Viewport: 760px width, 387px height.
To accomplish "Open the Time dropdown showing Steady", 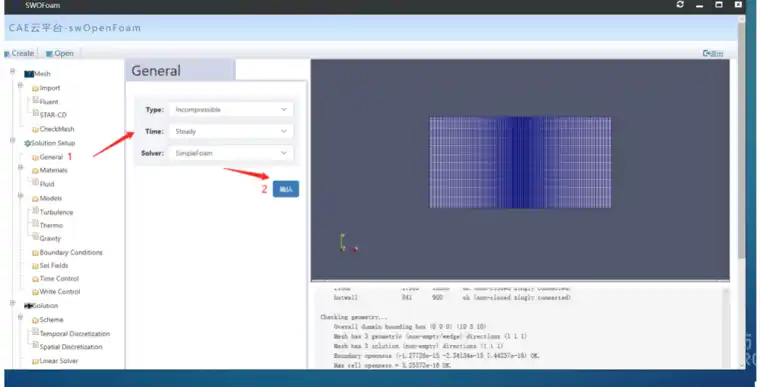I will tap(231, 131).
